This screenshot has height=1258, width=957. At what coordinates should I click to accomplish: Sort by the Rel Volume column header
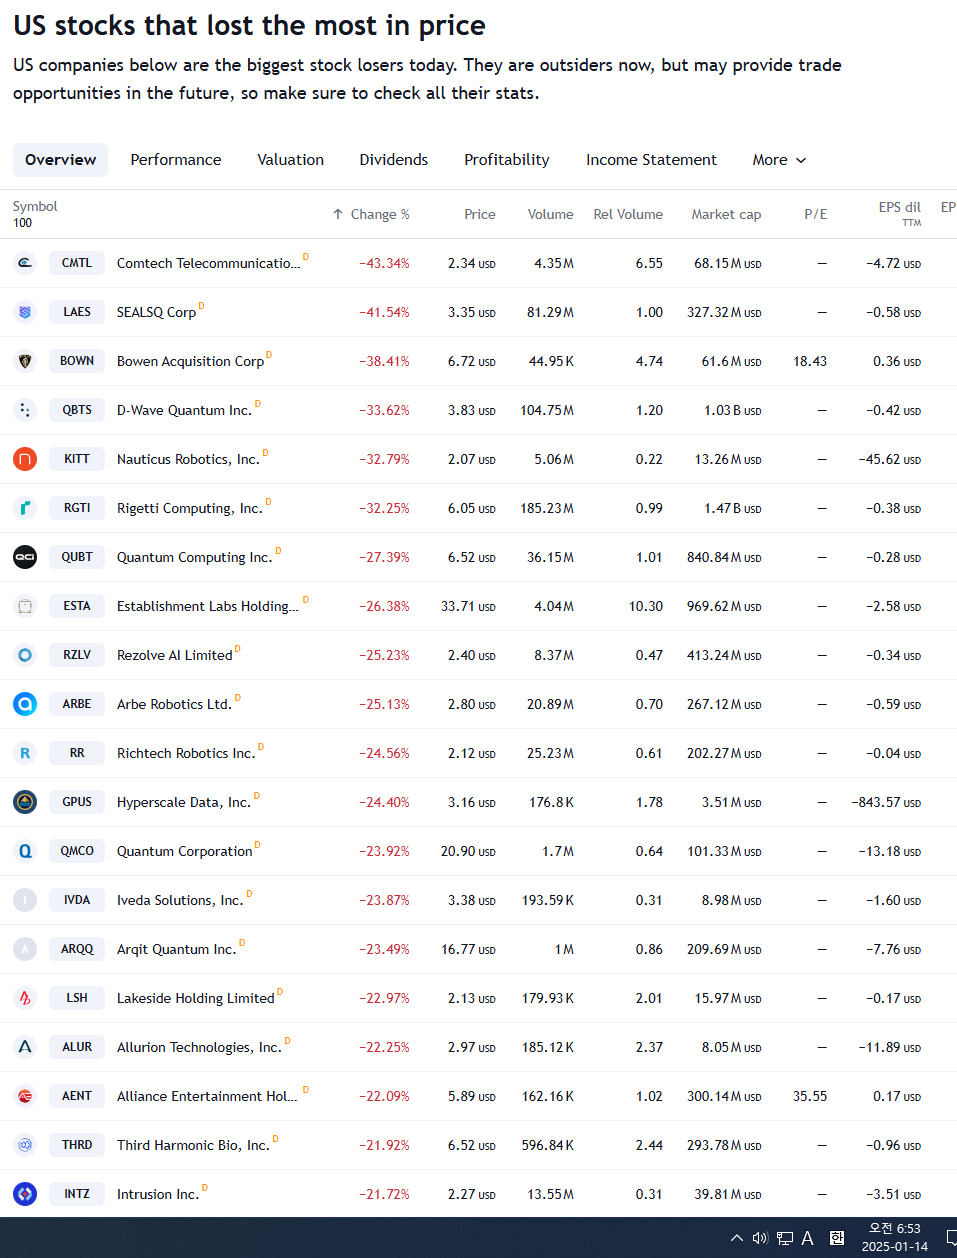pos(628,214)
